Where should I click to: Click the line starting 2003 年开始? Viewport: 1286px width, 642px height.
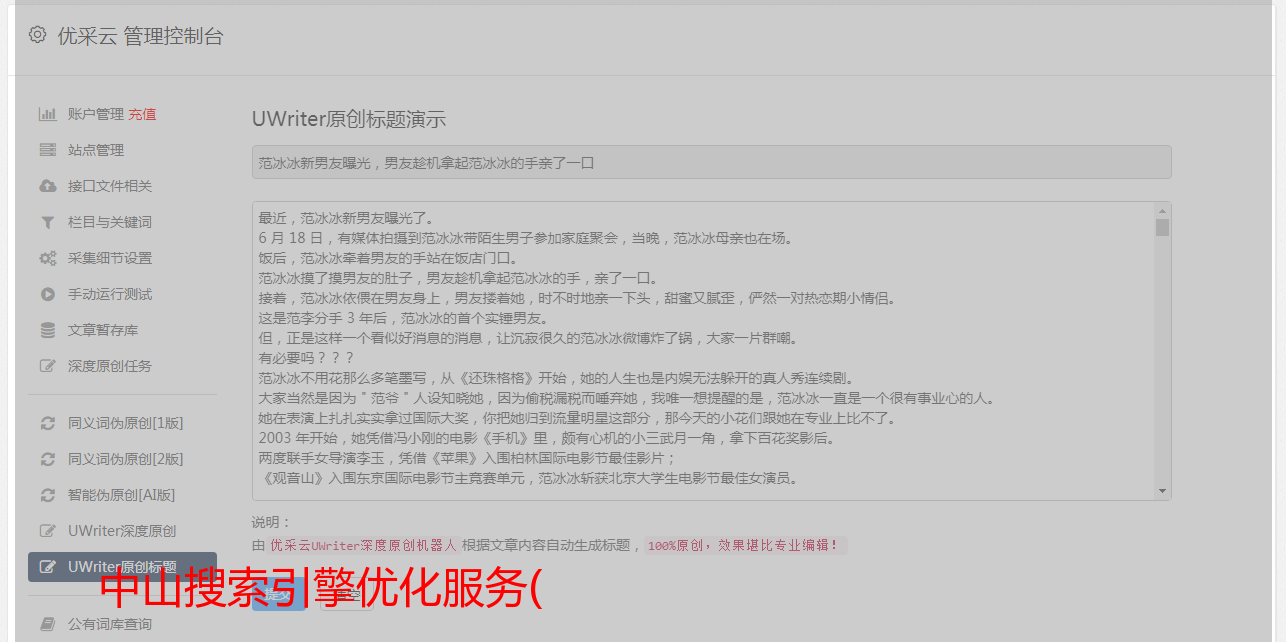tap(546, 438)
